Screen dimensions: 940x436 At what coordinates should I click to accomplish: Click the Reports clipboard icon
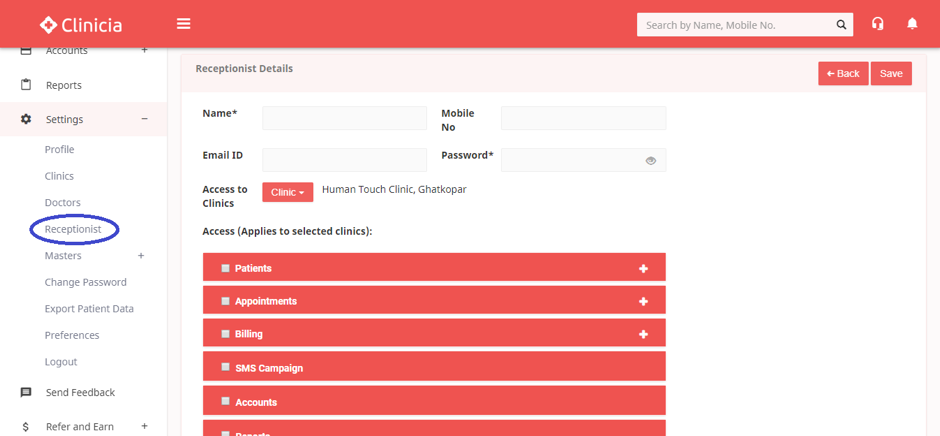click(26, 85)
